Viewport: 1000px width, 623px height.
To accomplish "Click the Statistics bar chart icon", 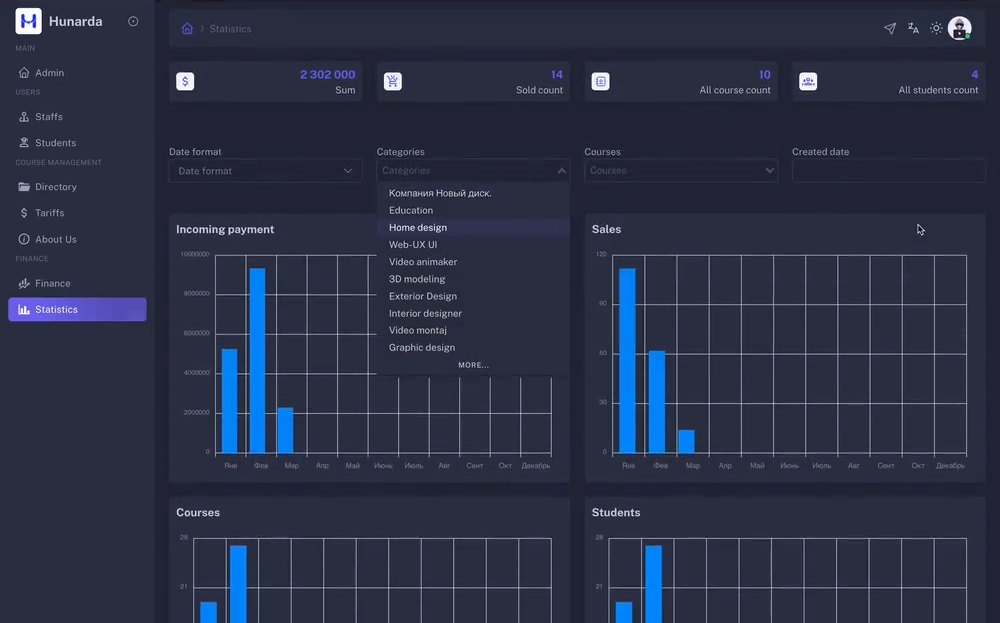I will point(24,309).
